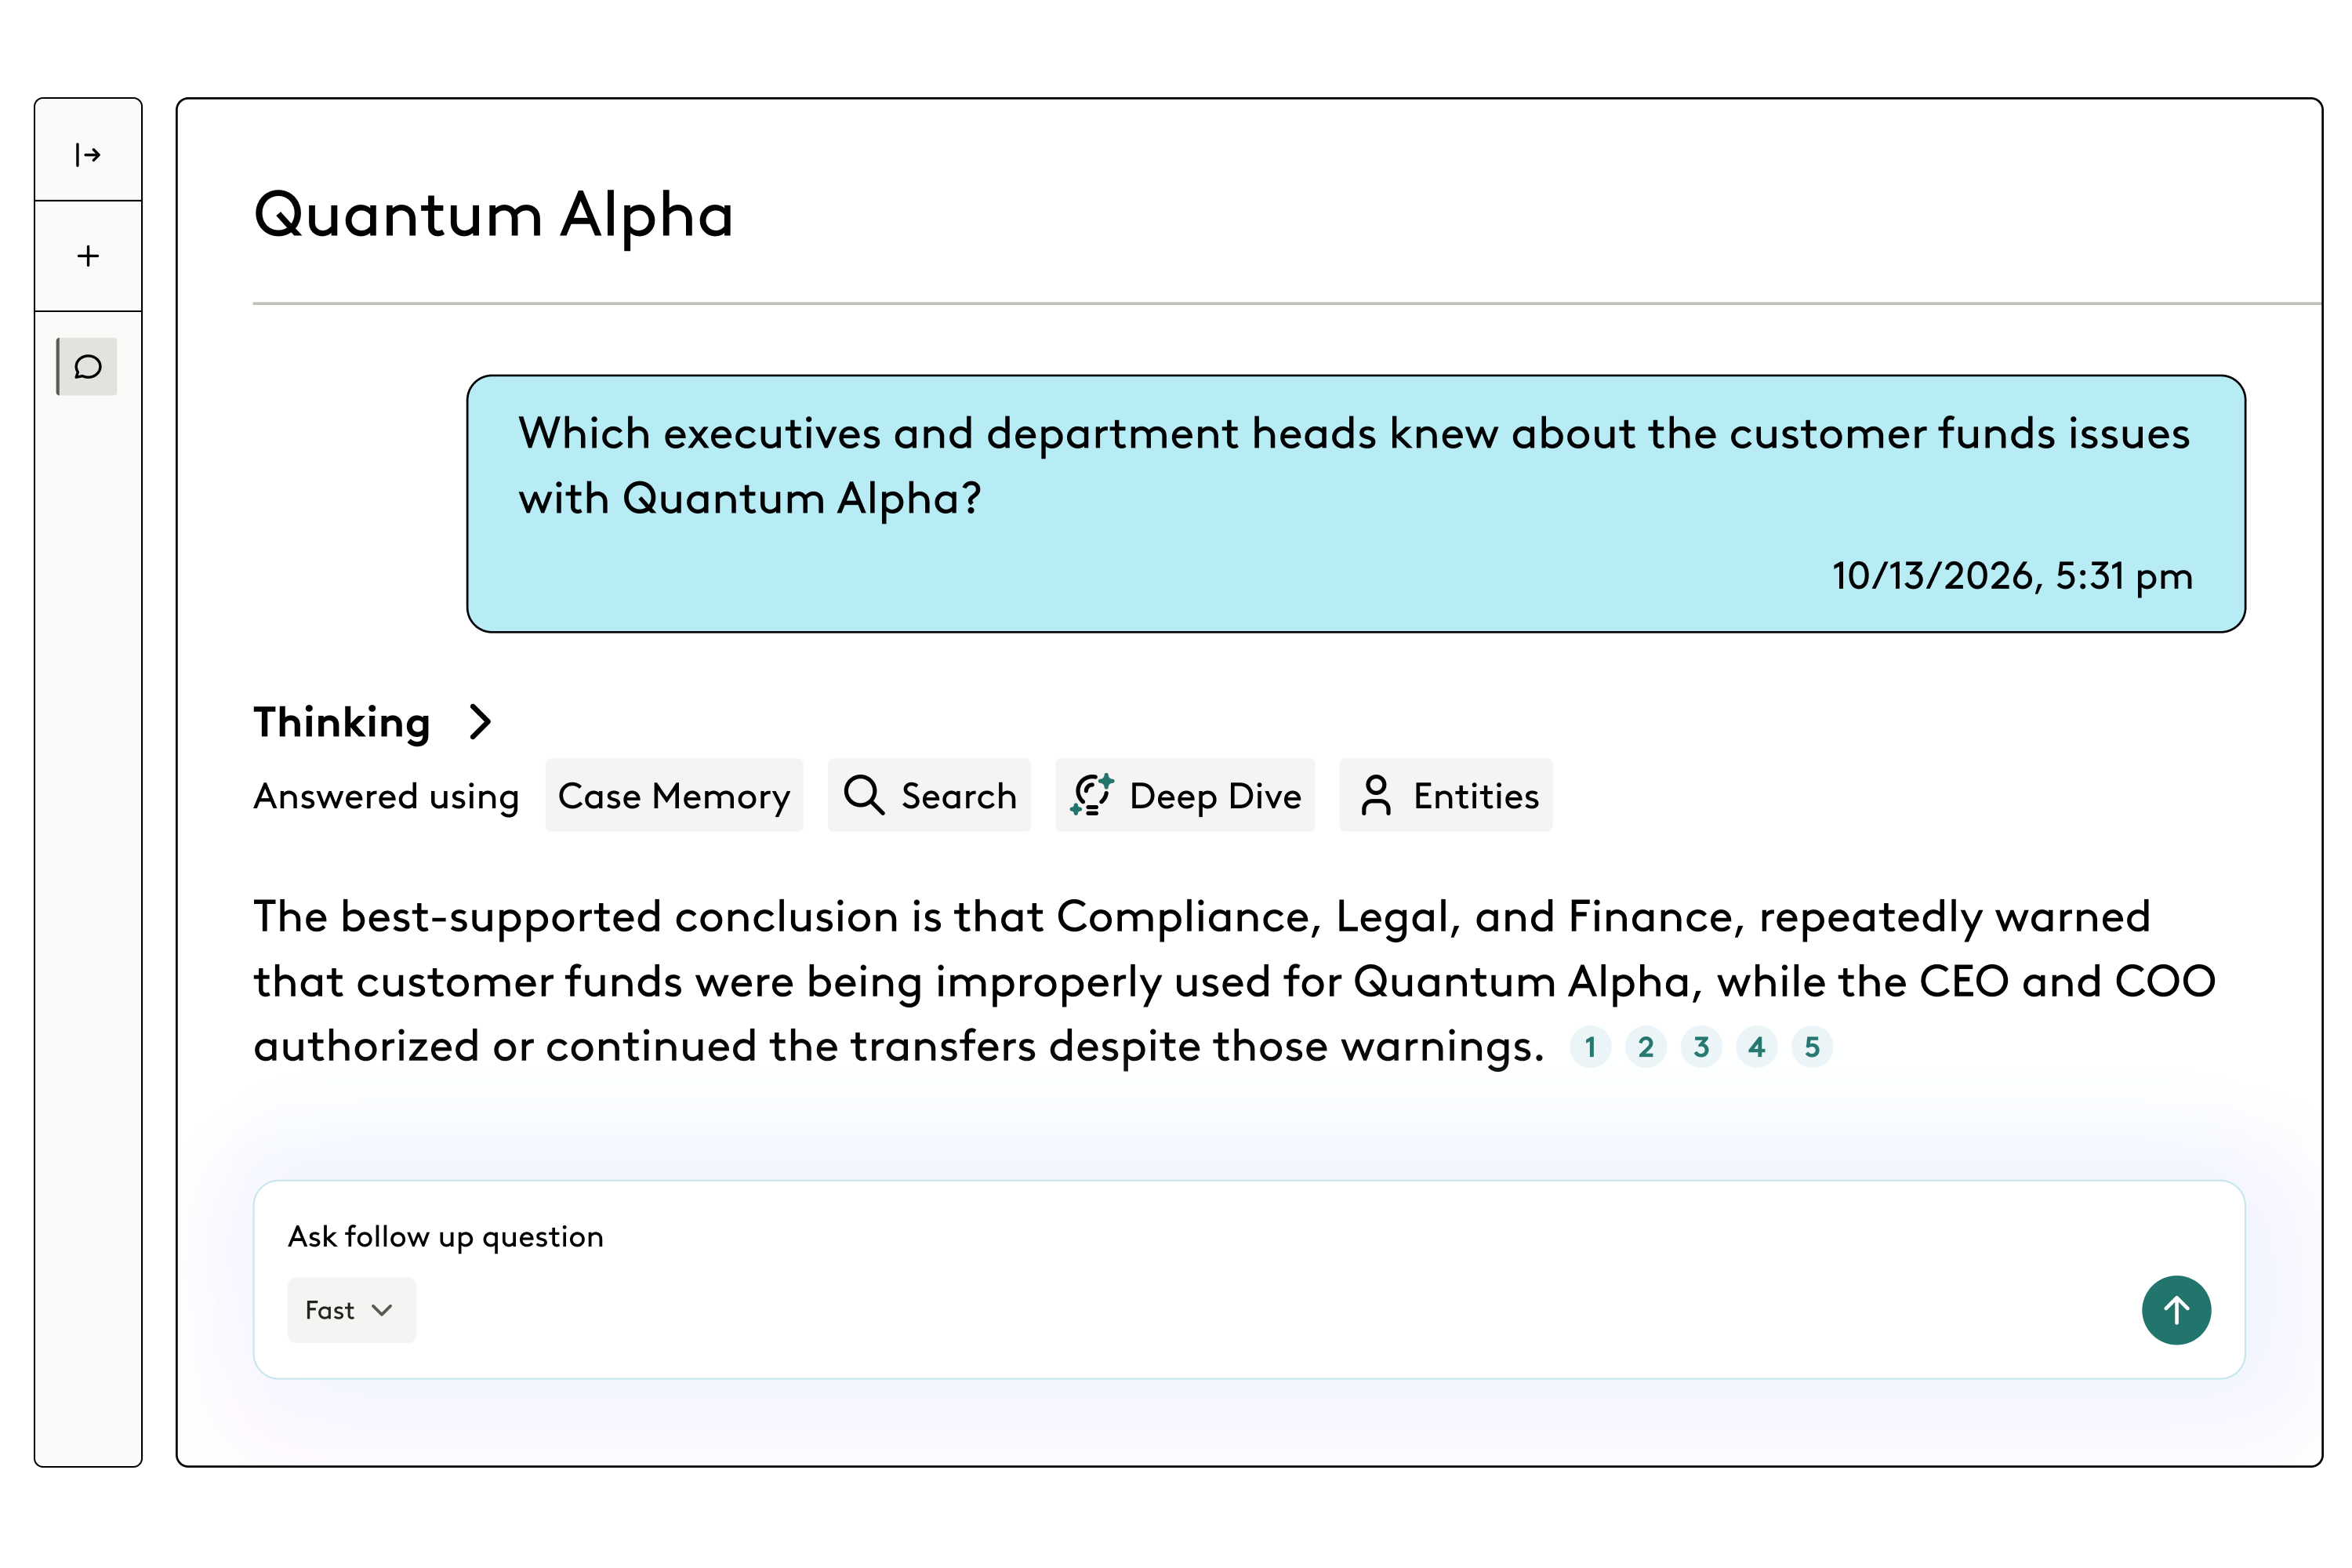2352x1568 pixels.
Task: Click the Quantum Alpha page title
Action: click(x=493, y=215)
